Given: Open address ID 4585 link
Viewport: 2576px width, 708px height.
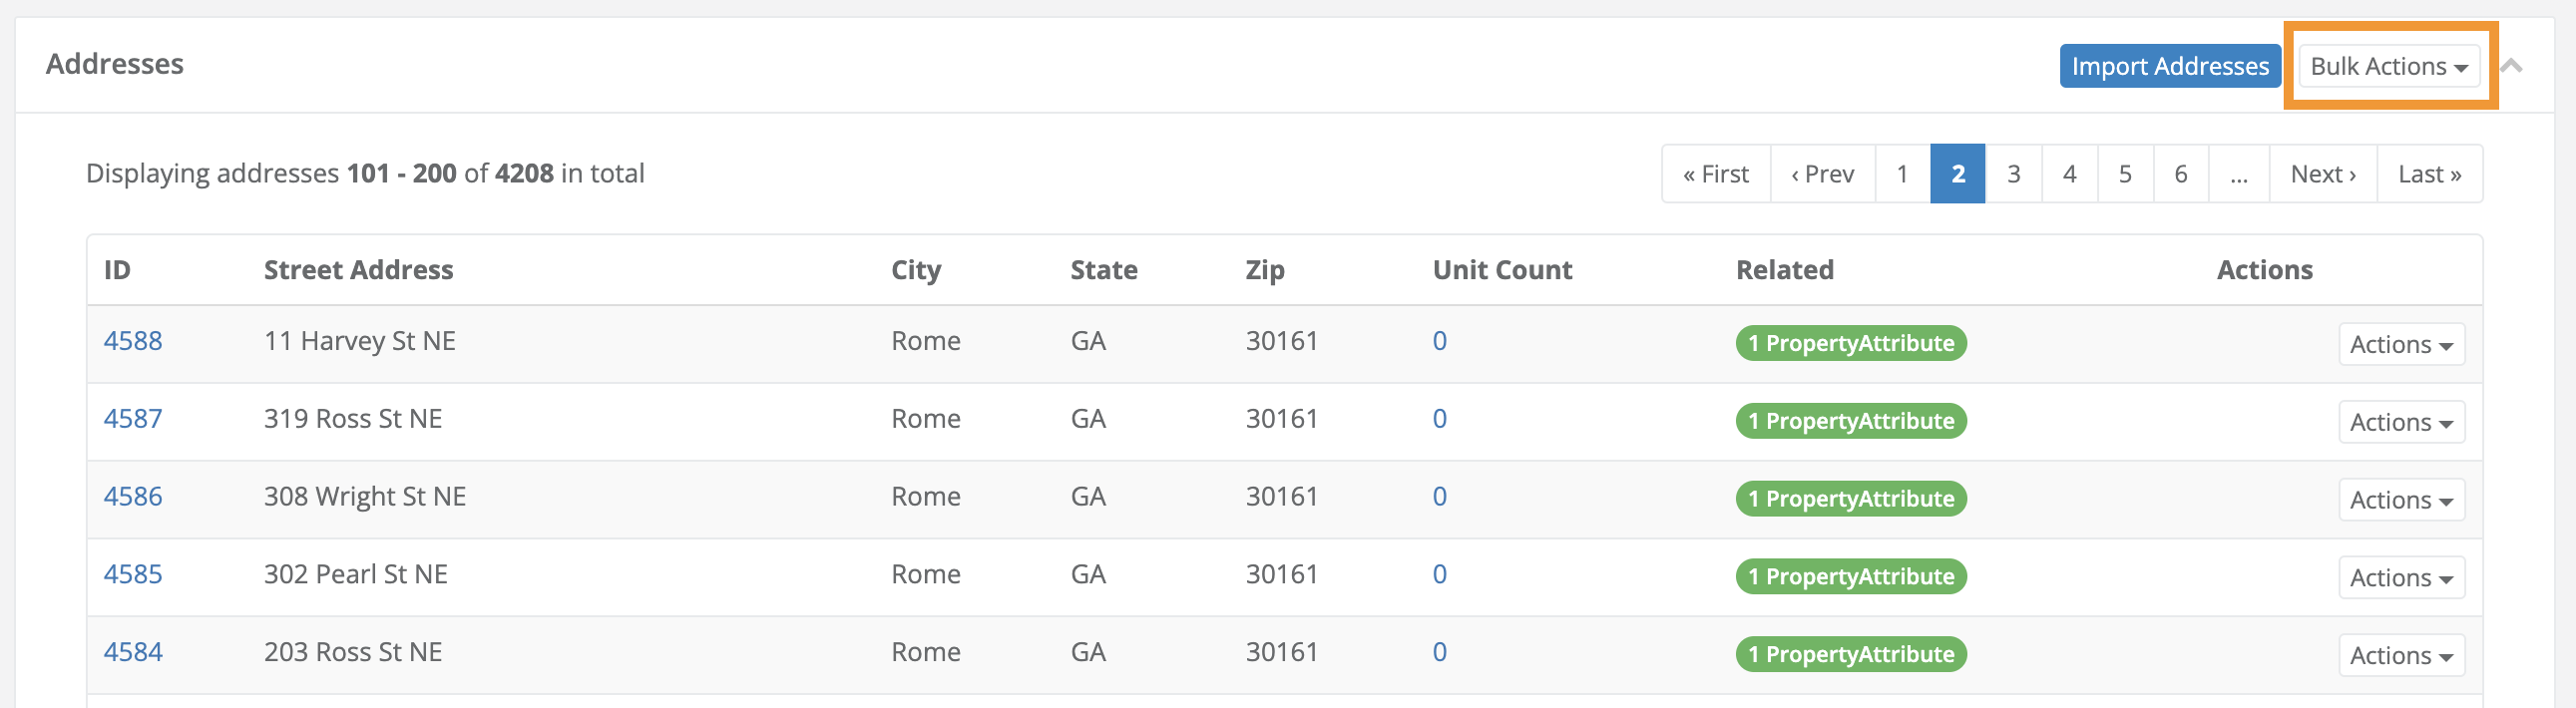Looking at the screenshot, I should coord(133,574).
